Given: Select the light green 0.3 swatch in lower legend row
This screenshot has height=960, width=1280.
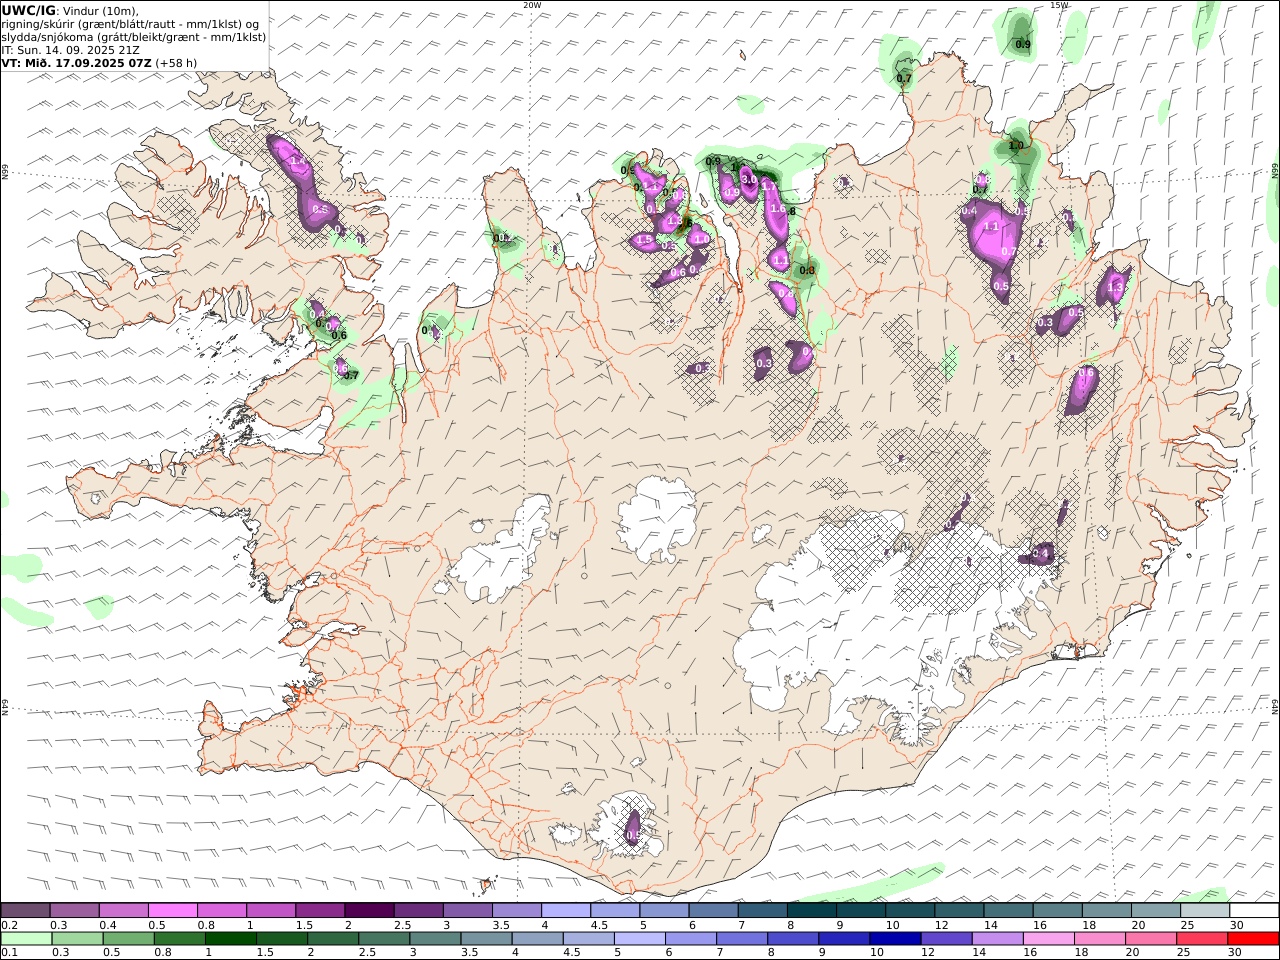Looking at the screenshot, I should click(x=78, y=939).
